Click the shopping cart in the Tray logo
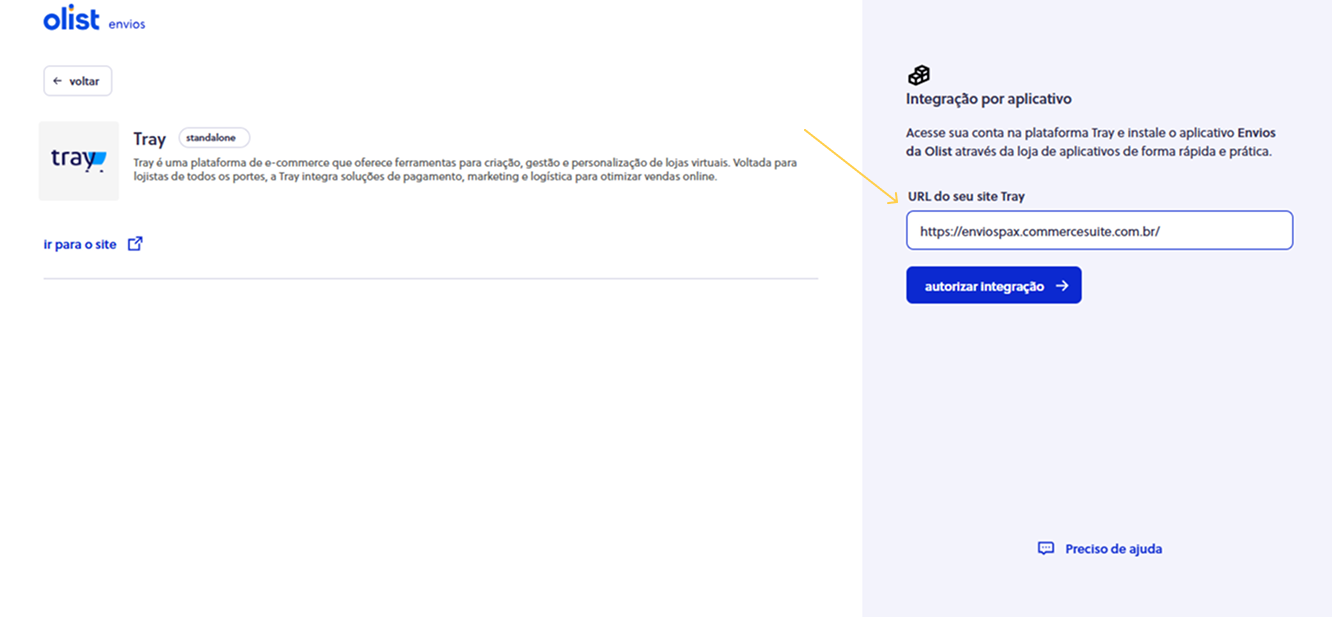The height and width of the screenshot is (617, 1332). click(96, 162)
